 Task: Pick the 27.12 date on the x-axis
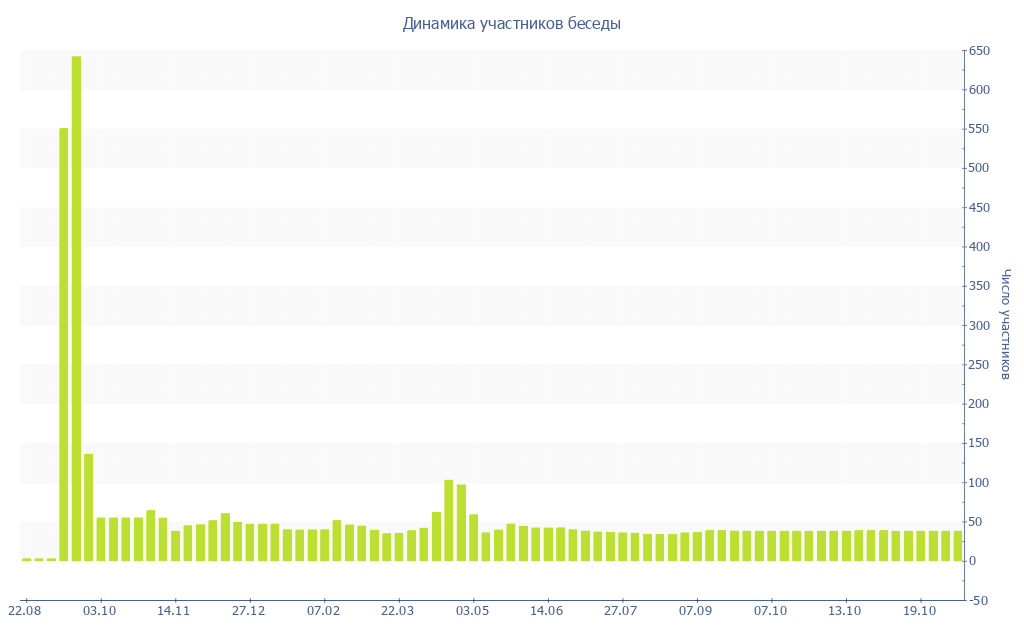[249, 610]
